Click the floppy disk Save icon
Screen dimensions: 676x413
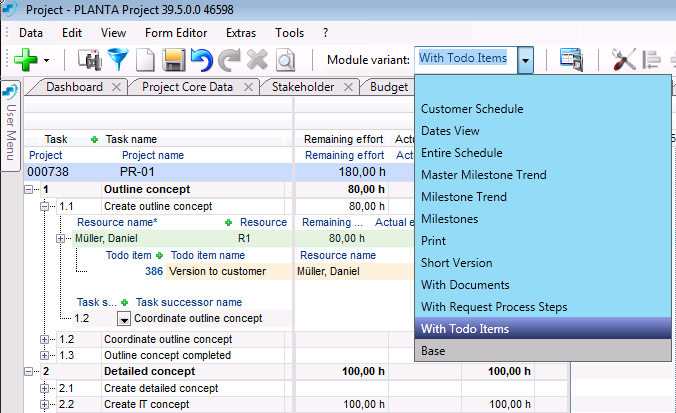coord(174,60)
